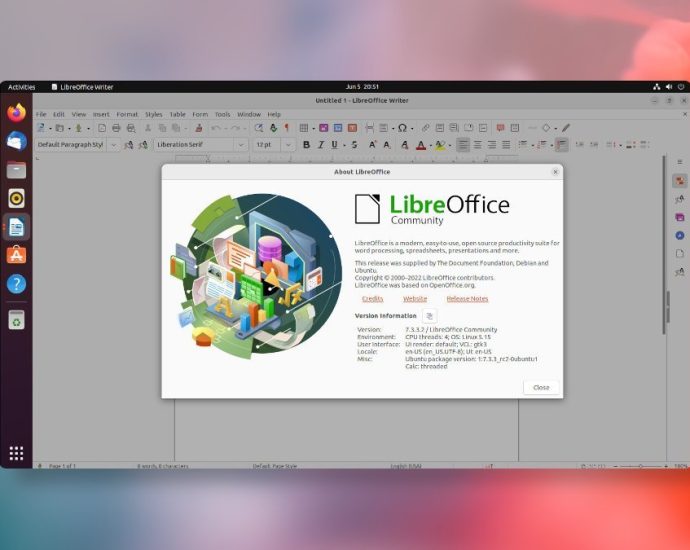Click the Insert Chart icon
690x550 pixels.
click(x=338, y=128)
